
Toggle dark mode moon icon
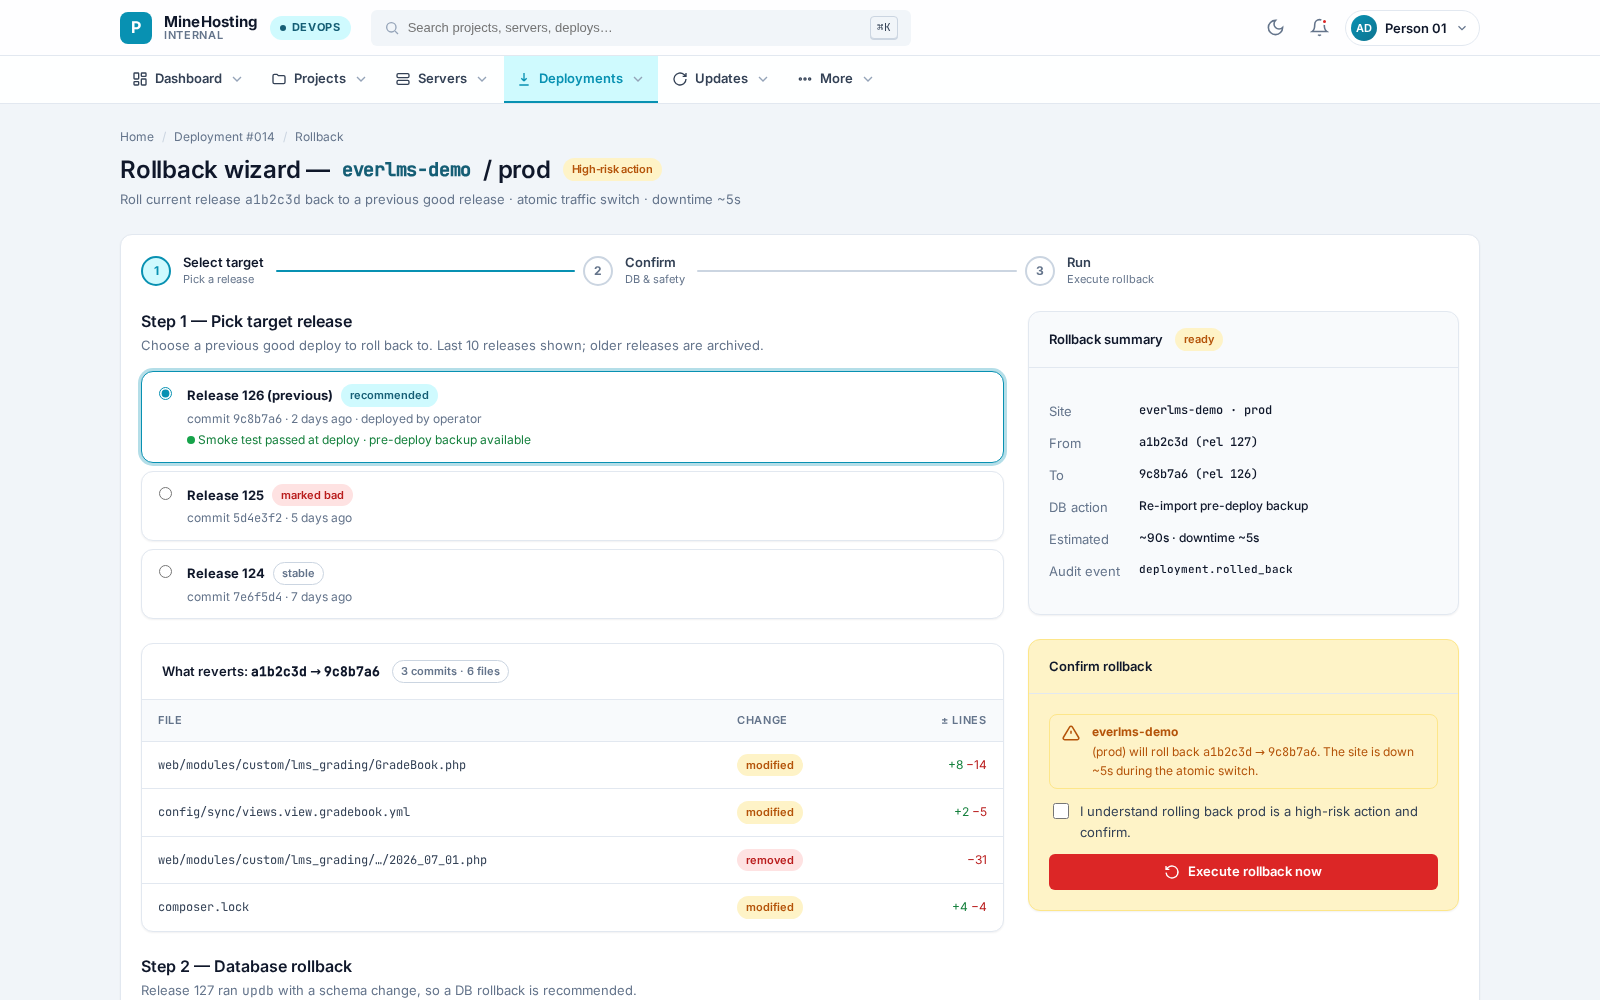1275,28
